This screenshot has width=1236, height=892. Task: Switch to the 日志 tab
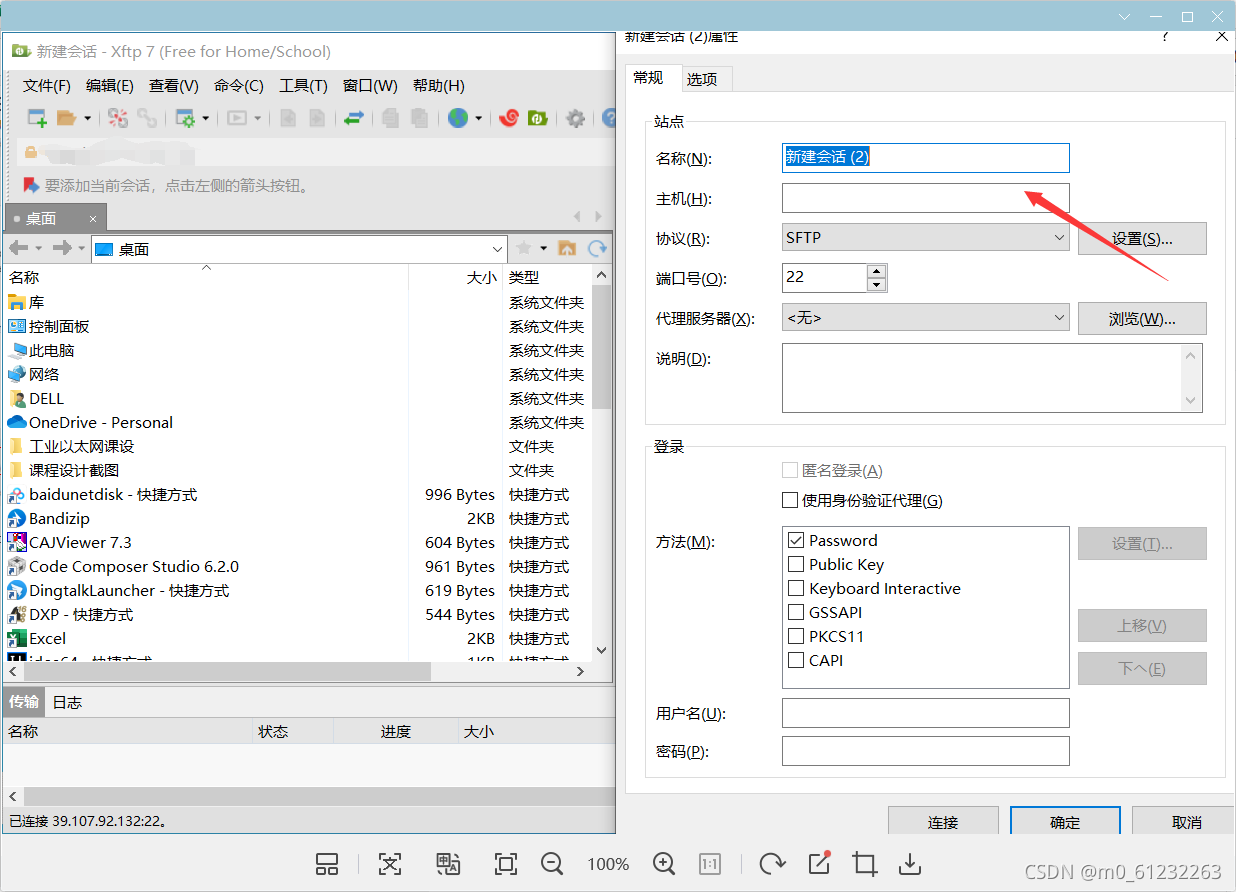[67, 702]
